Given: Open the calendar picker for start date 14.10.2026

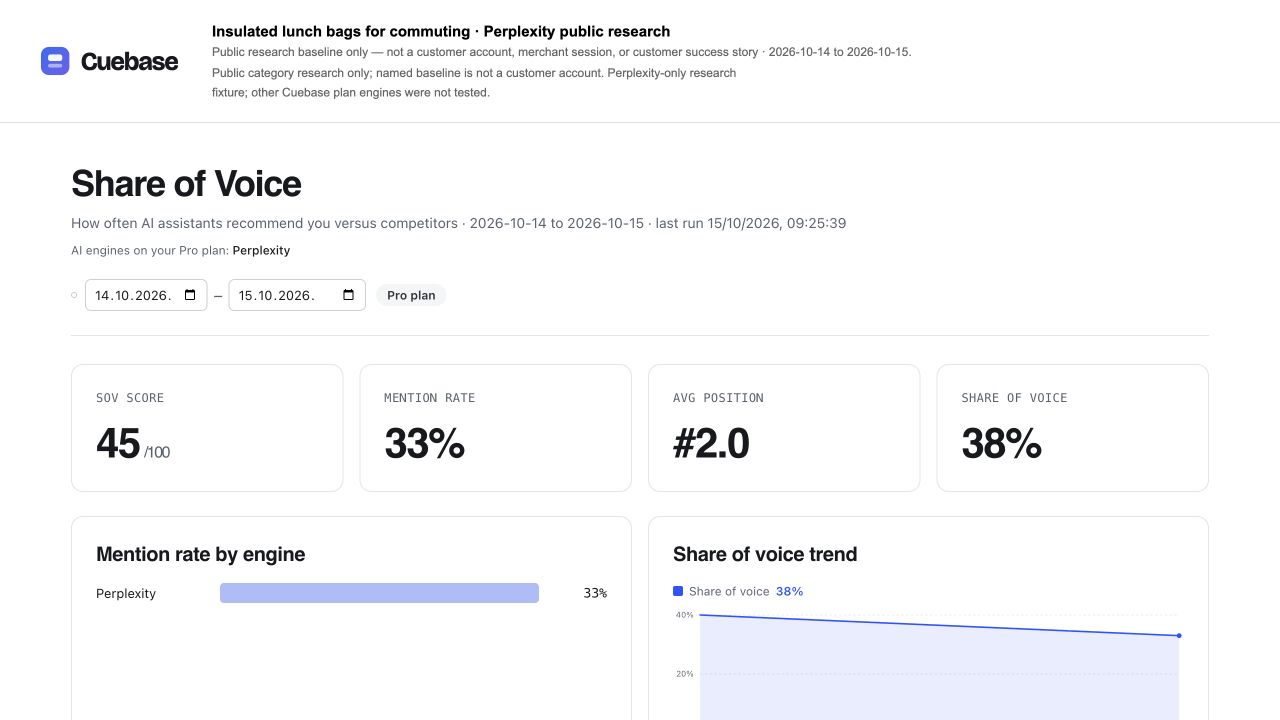Looking at the screenshot, I should (x=190, y=295).
